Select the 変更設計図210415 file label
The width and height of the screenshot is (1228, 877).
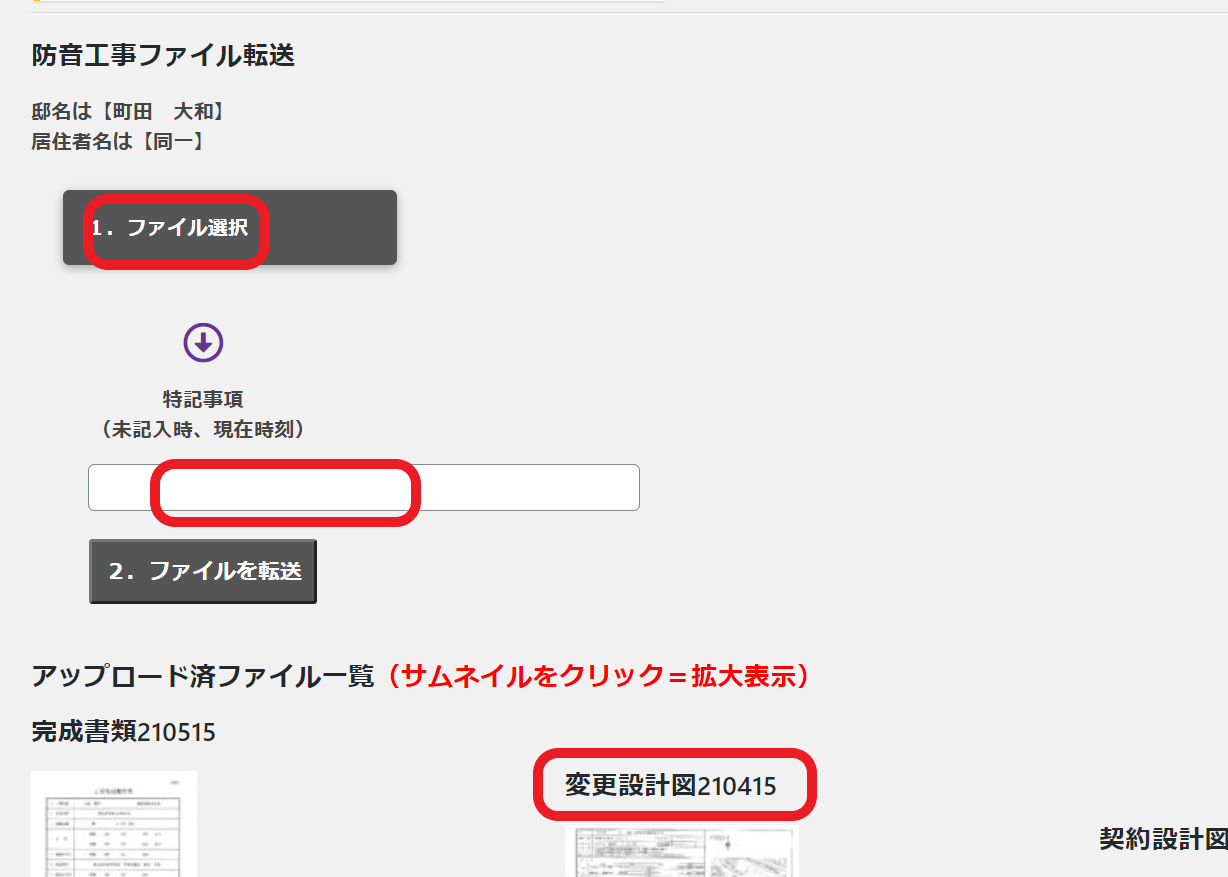pyautogui.click(x=670, y=786)
